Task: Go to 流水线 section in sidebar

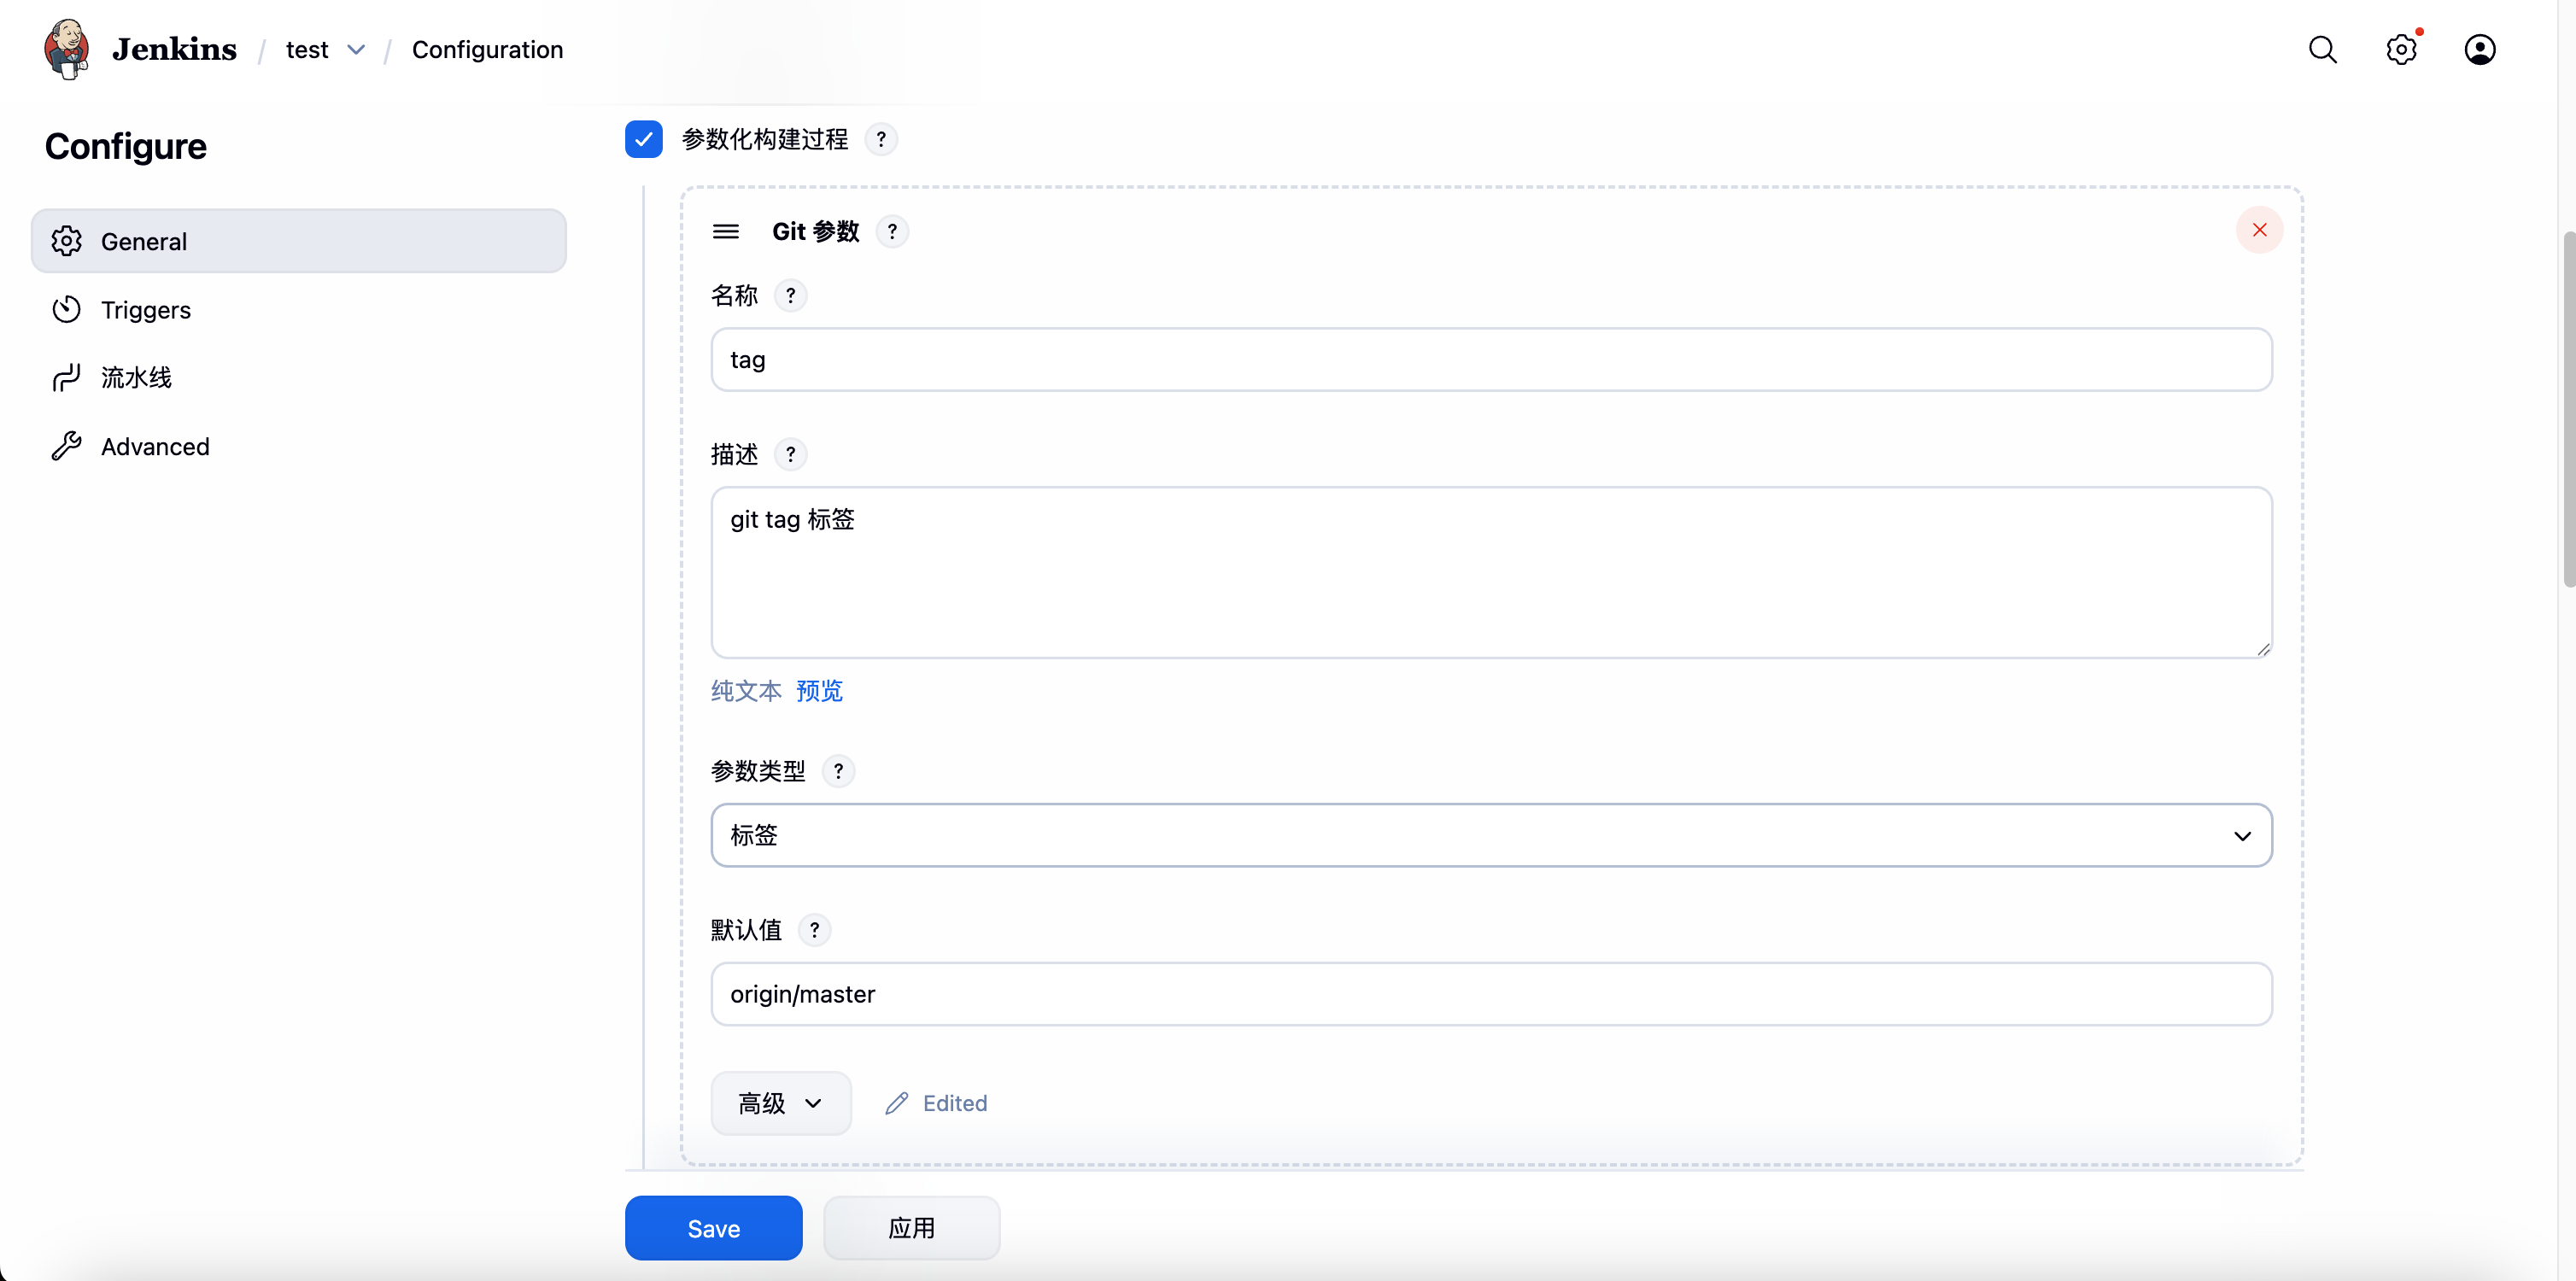Action: (136, 378)
